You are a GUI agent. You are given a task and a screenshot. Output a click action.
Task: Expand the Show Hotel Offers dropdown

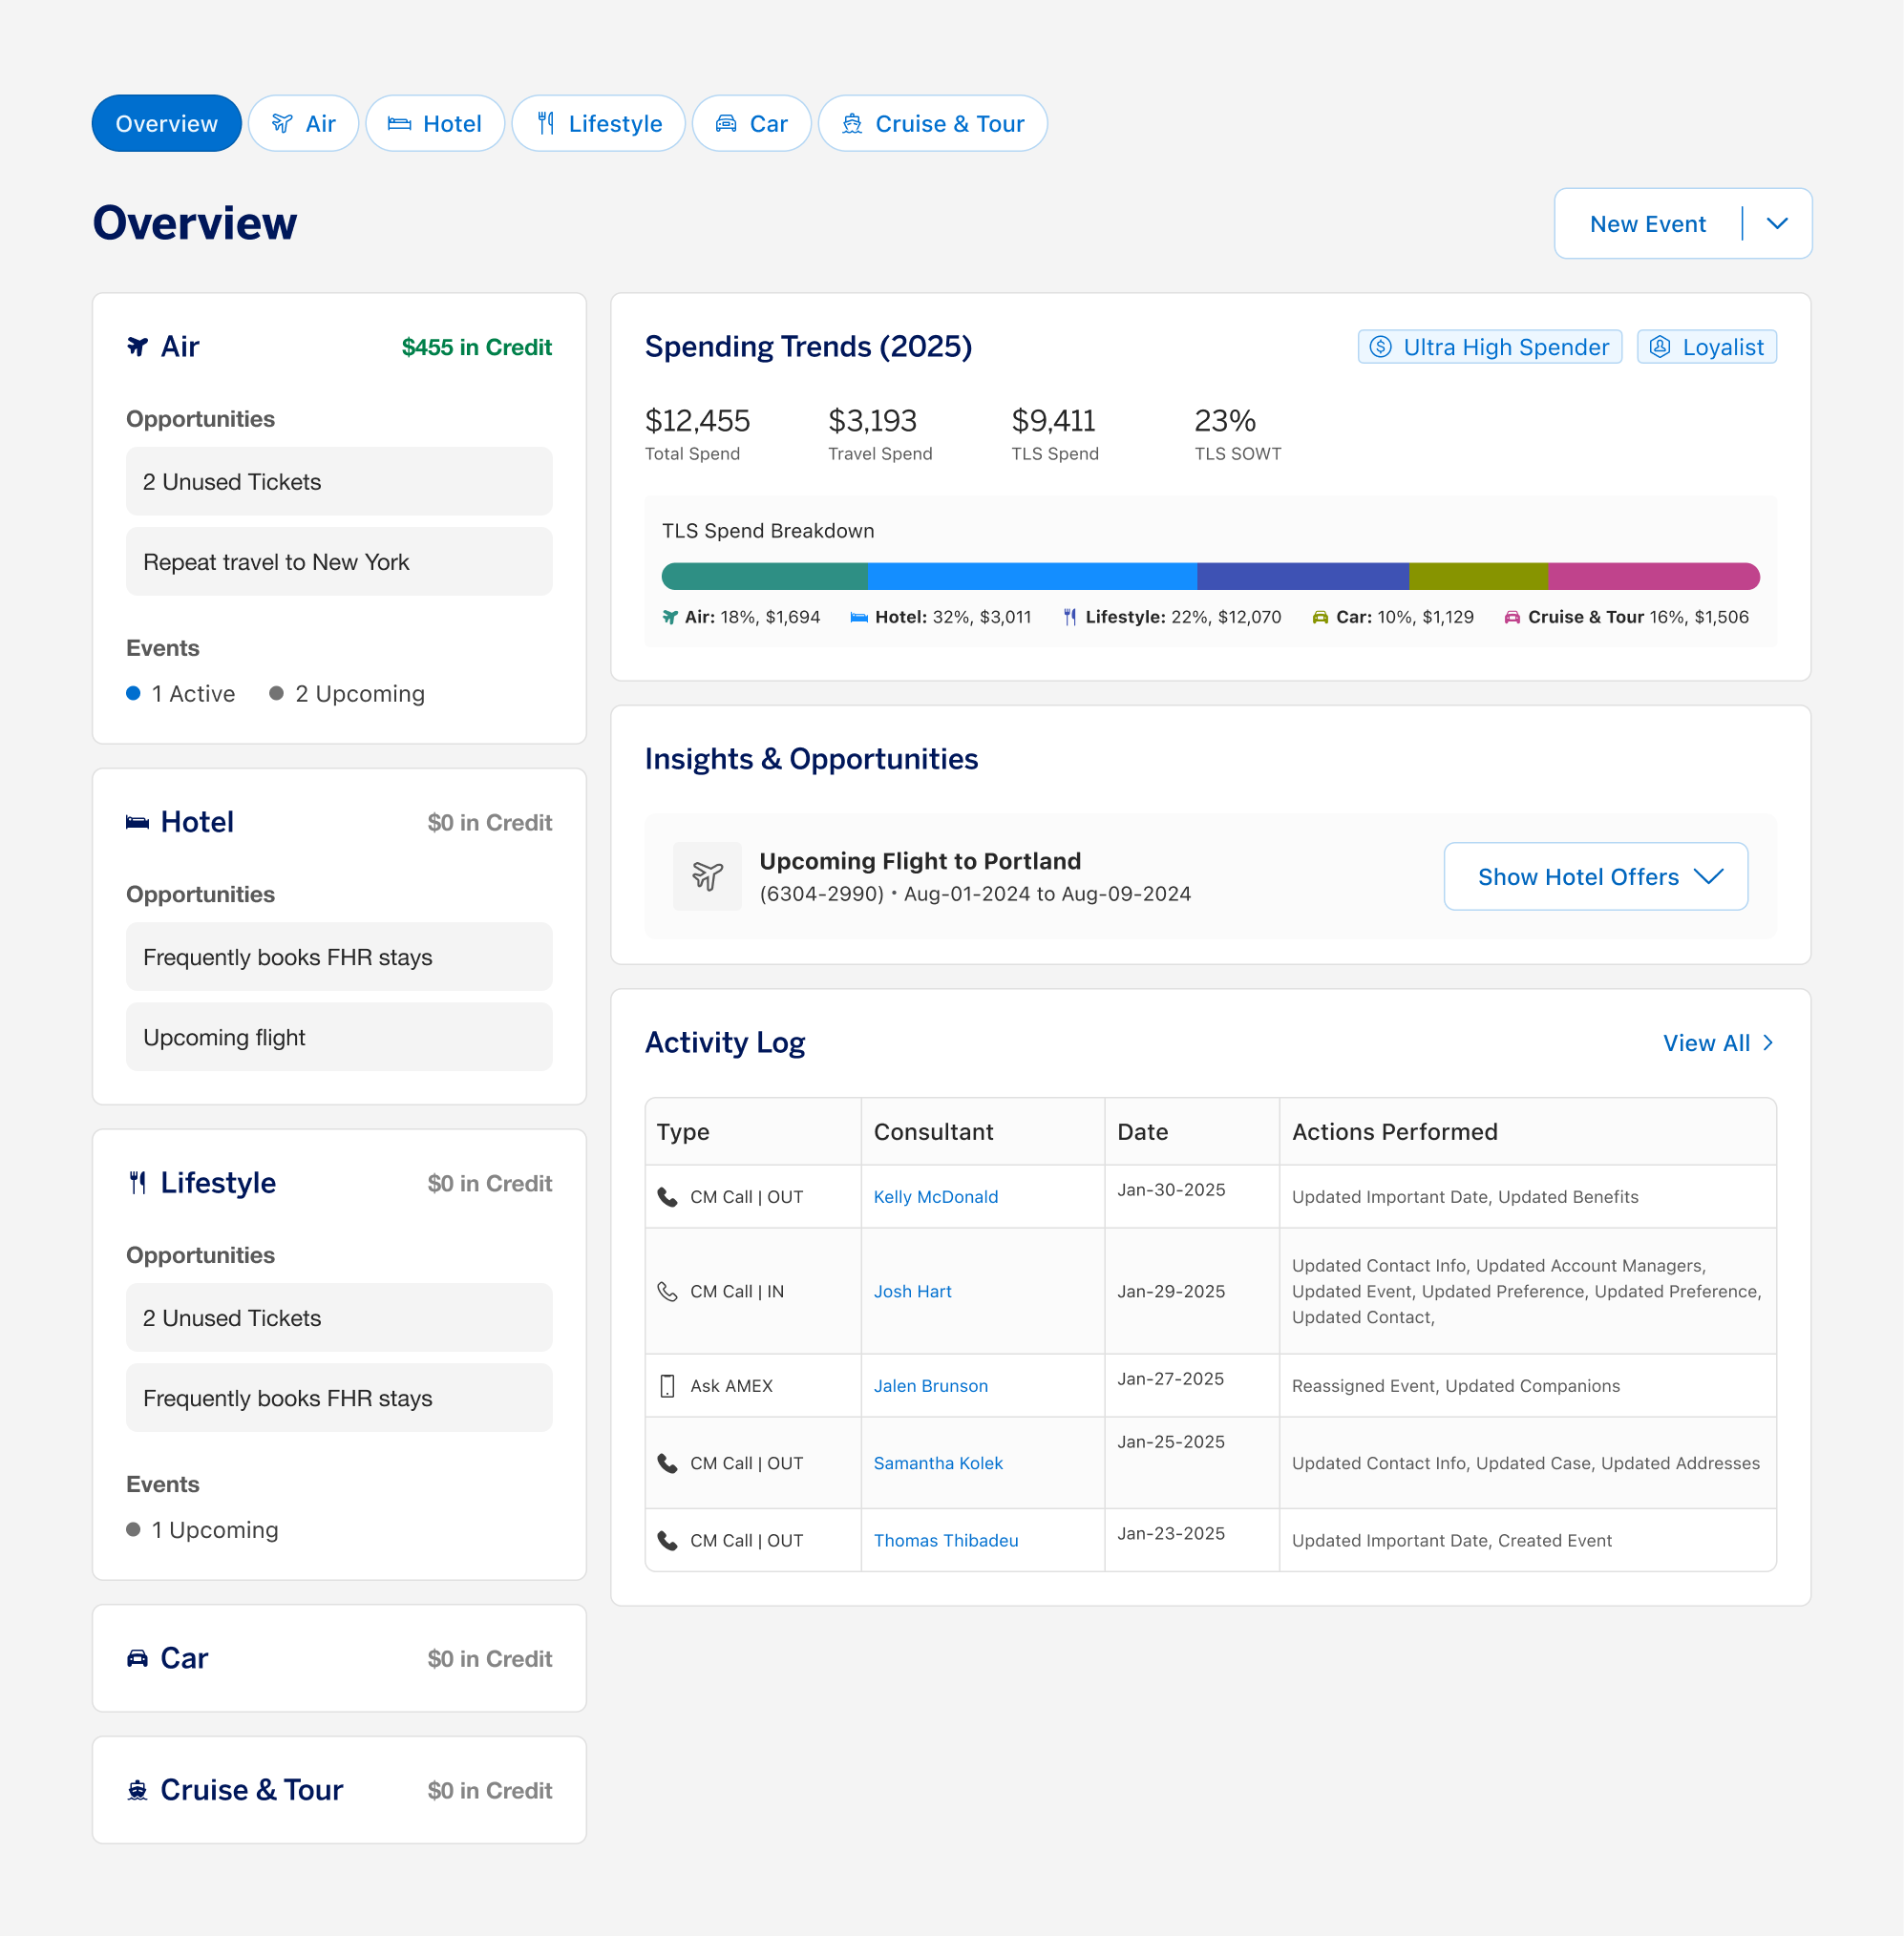pos(1595,877)
